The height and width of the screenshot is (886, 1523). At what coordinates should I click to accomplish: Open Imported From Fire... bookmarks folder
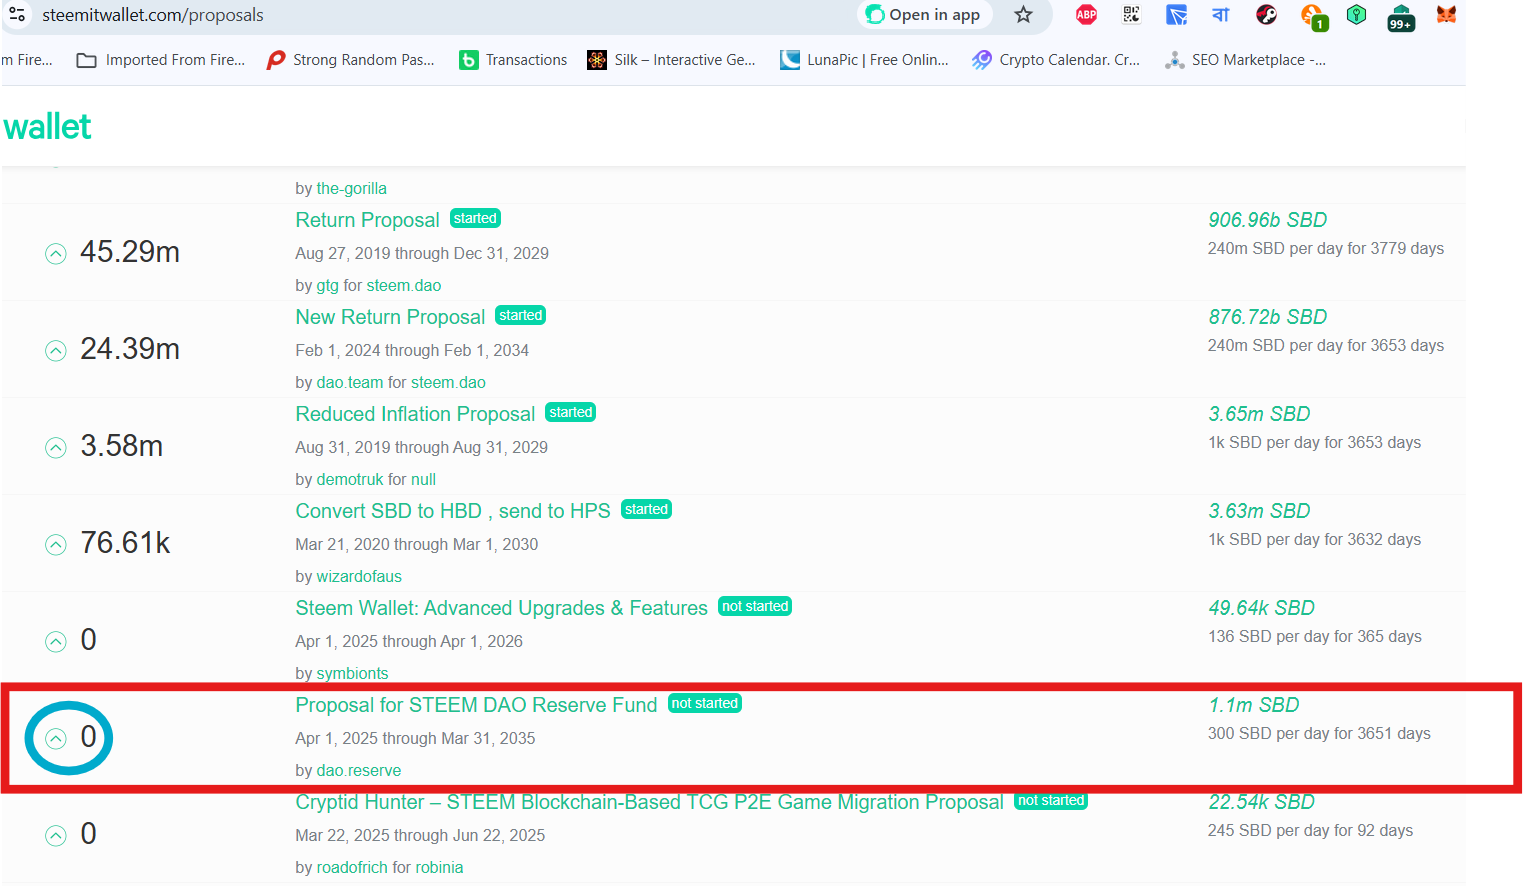161,60
